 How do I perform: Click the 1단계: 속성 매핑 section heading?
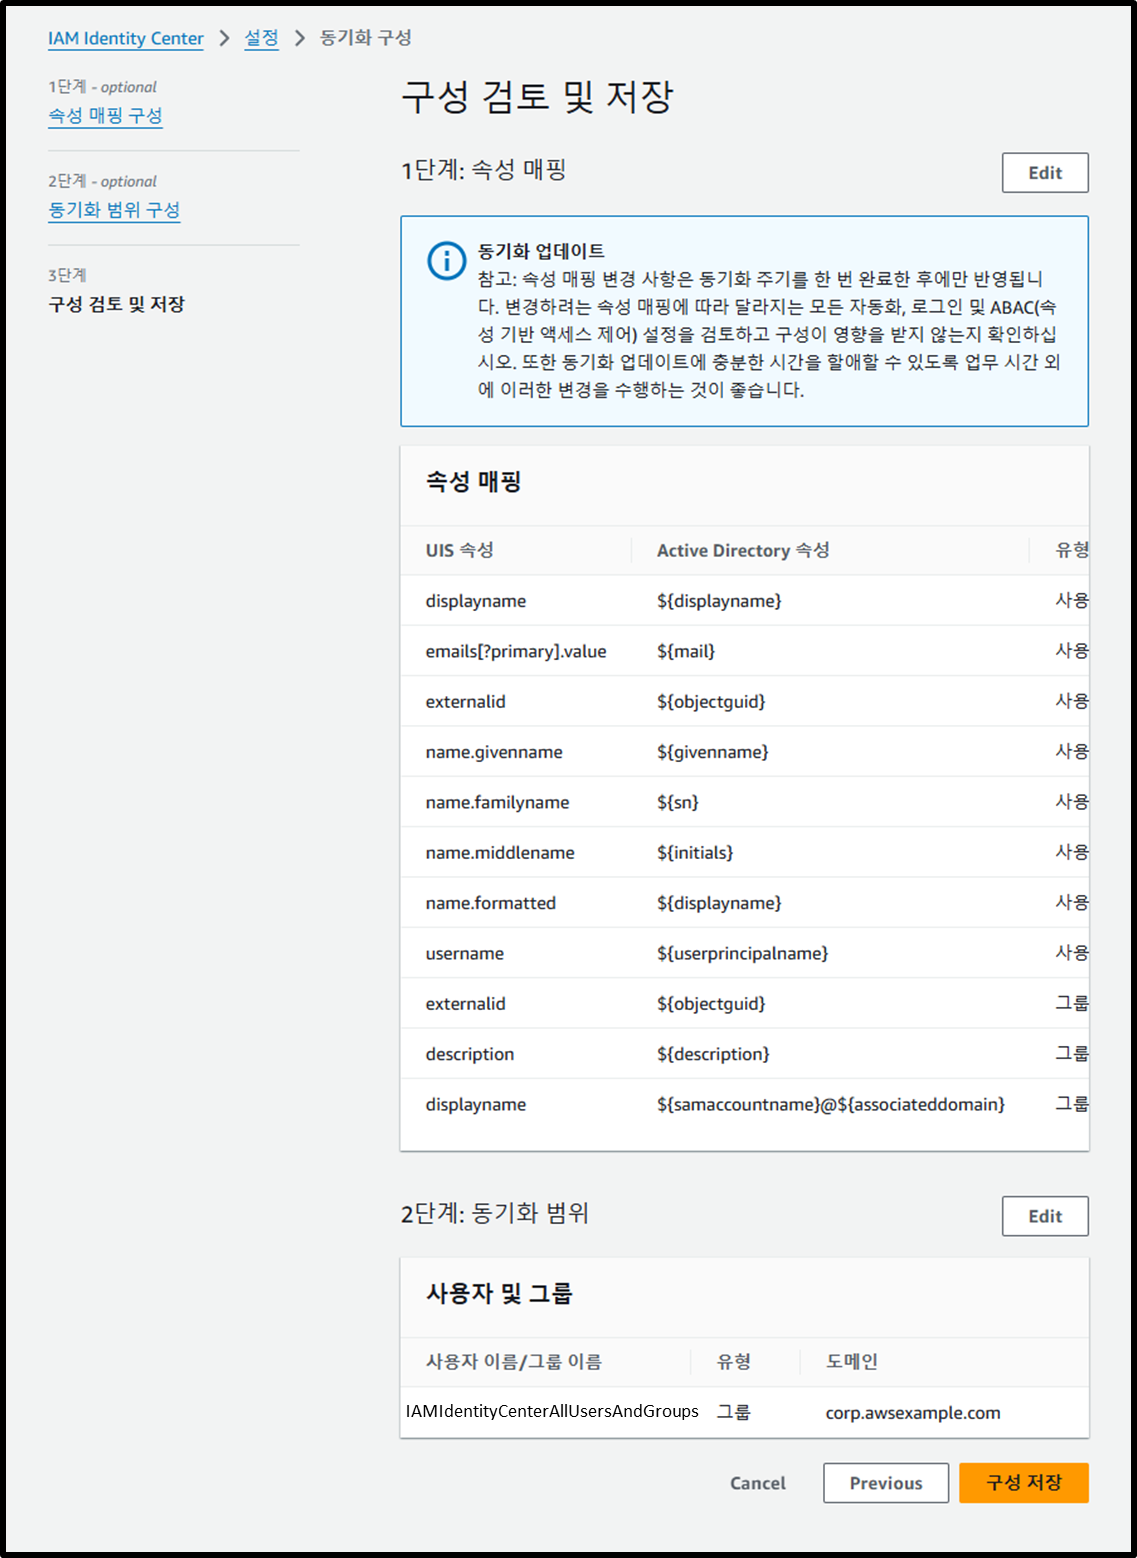click(484, 170)
